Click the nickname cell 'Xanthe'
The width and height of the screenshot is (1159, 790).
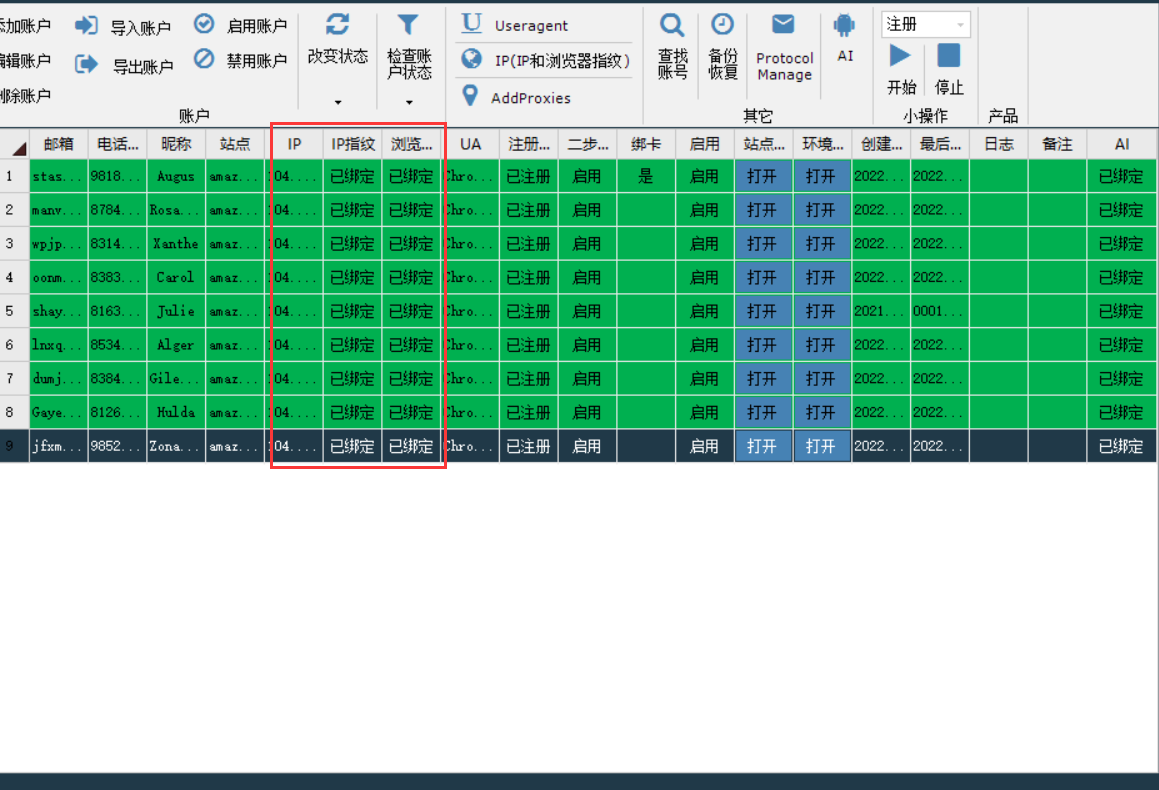click(176, 244)
